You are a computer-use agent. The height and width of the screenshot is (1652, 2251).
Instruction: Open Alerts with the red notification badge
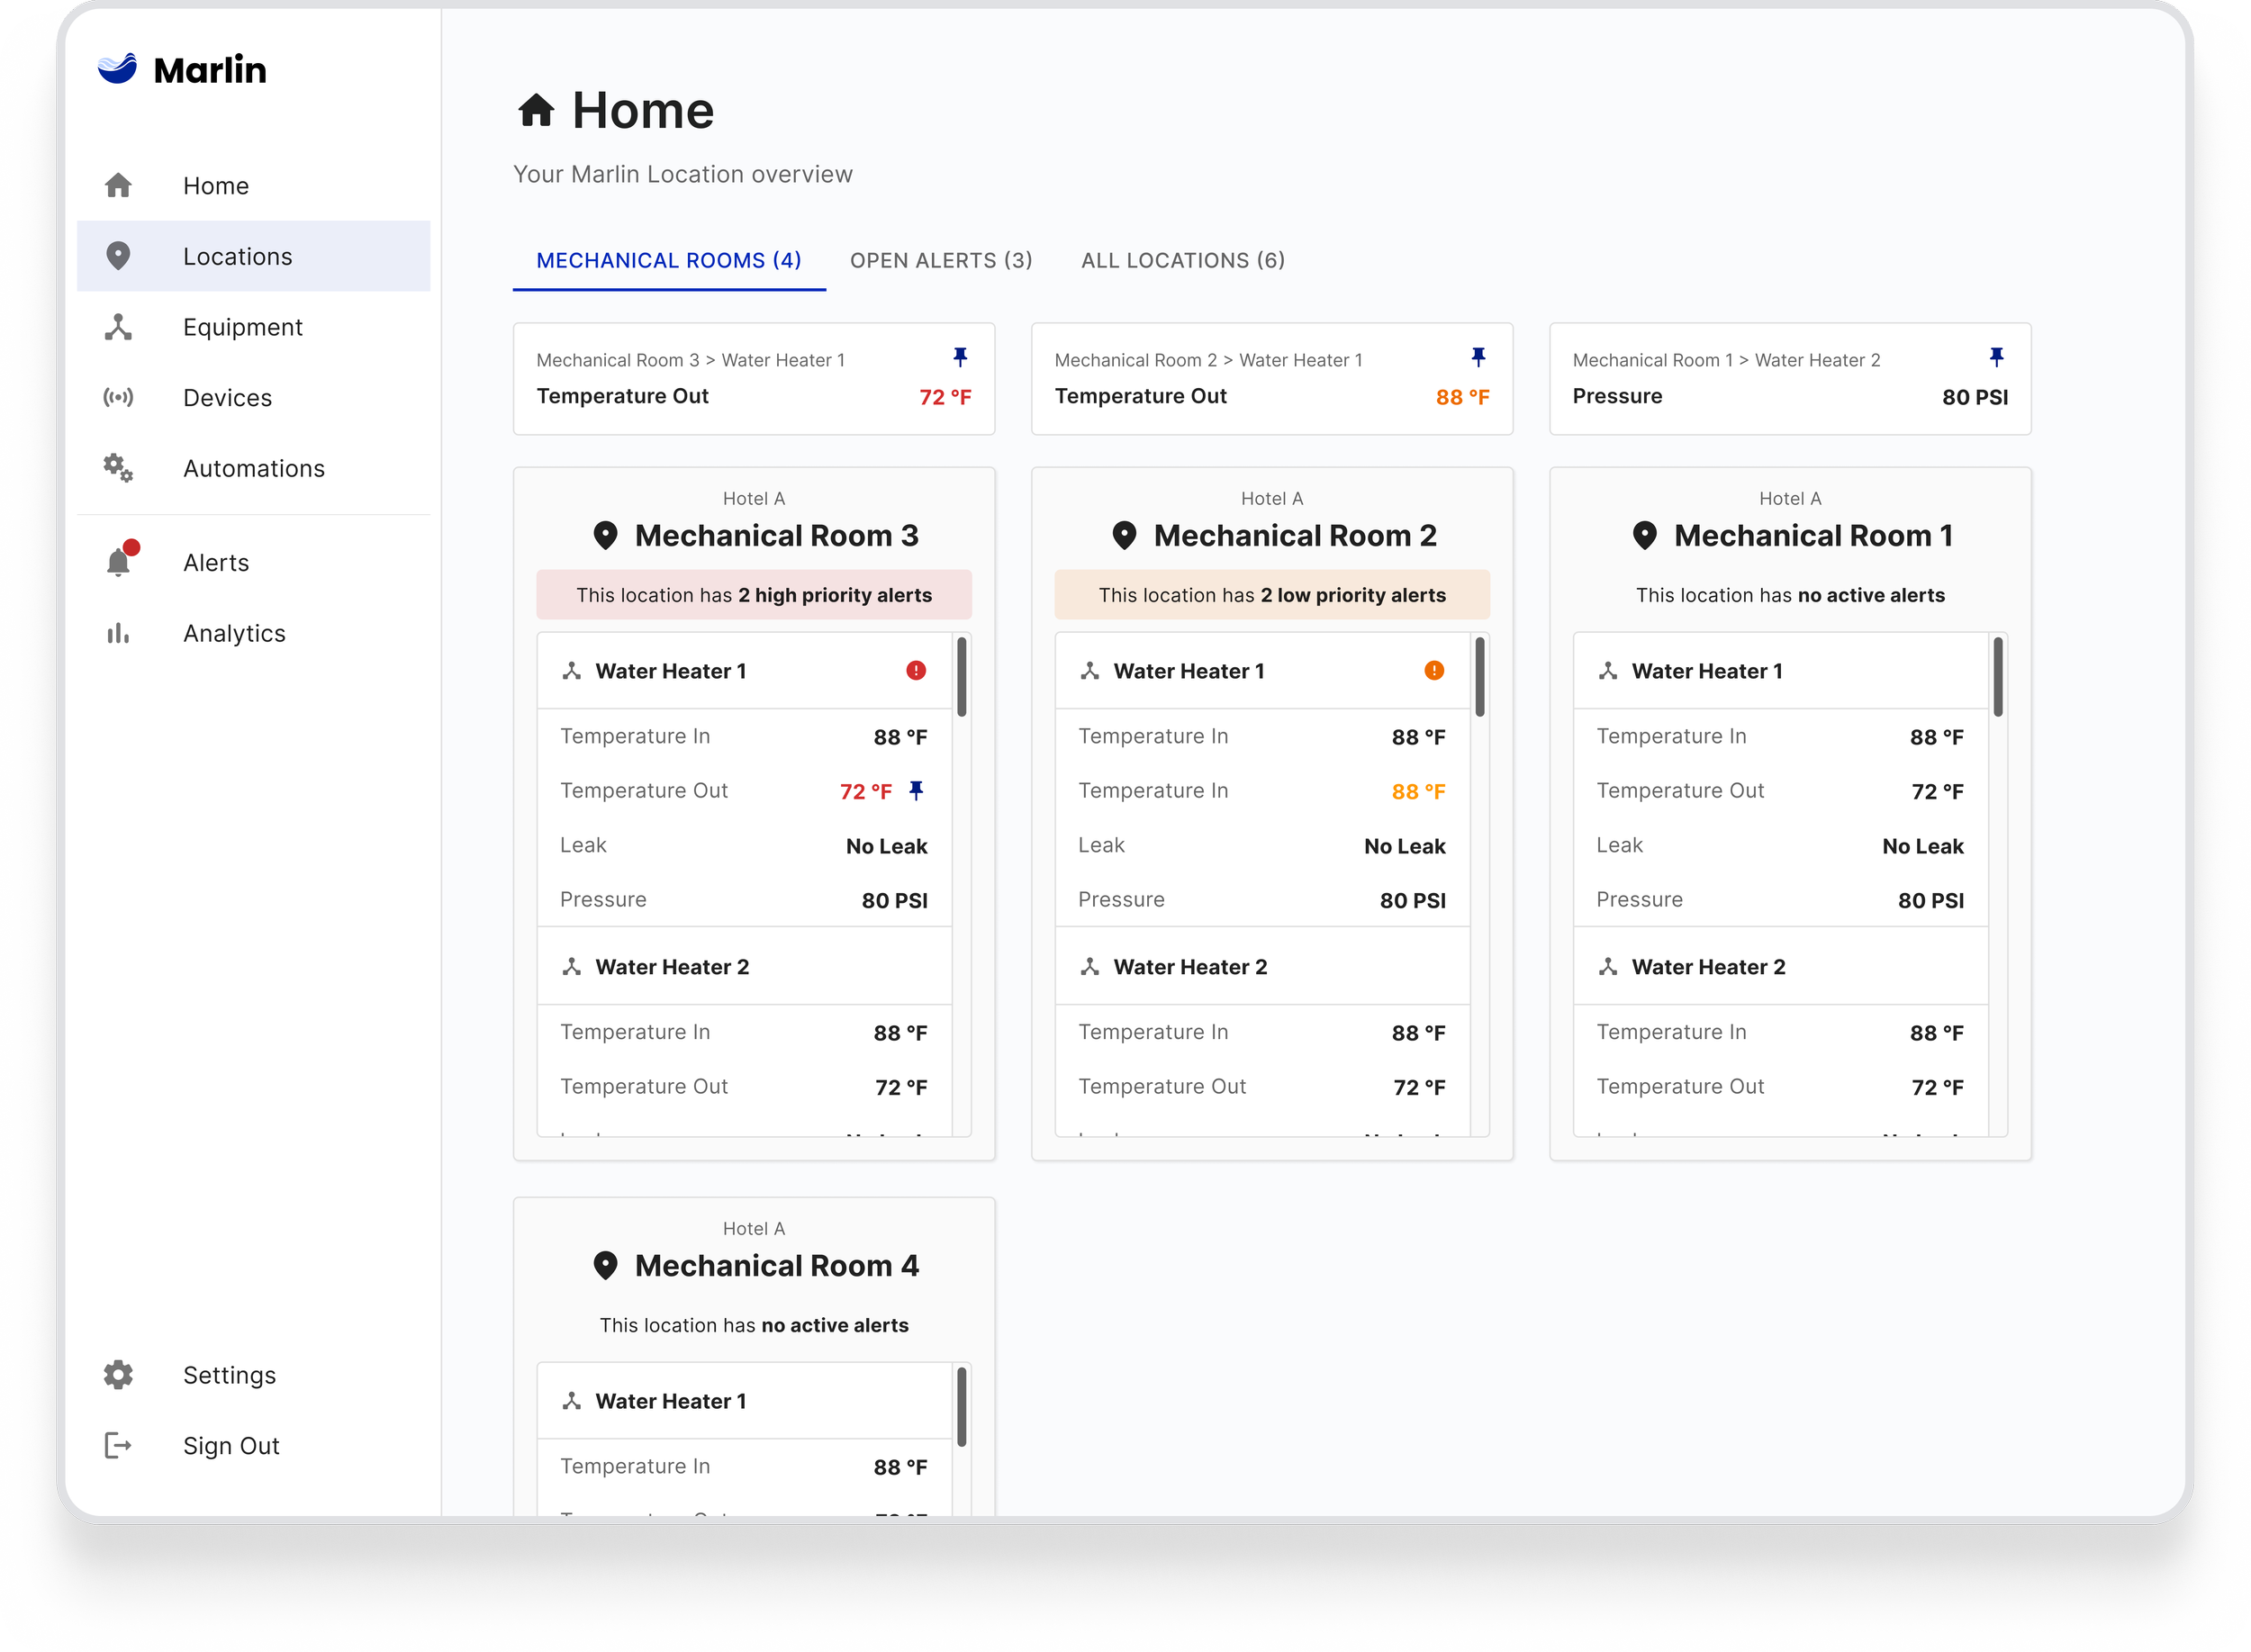point(120,561)
